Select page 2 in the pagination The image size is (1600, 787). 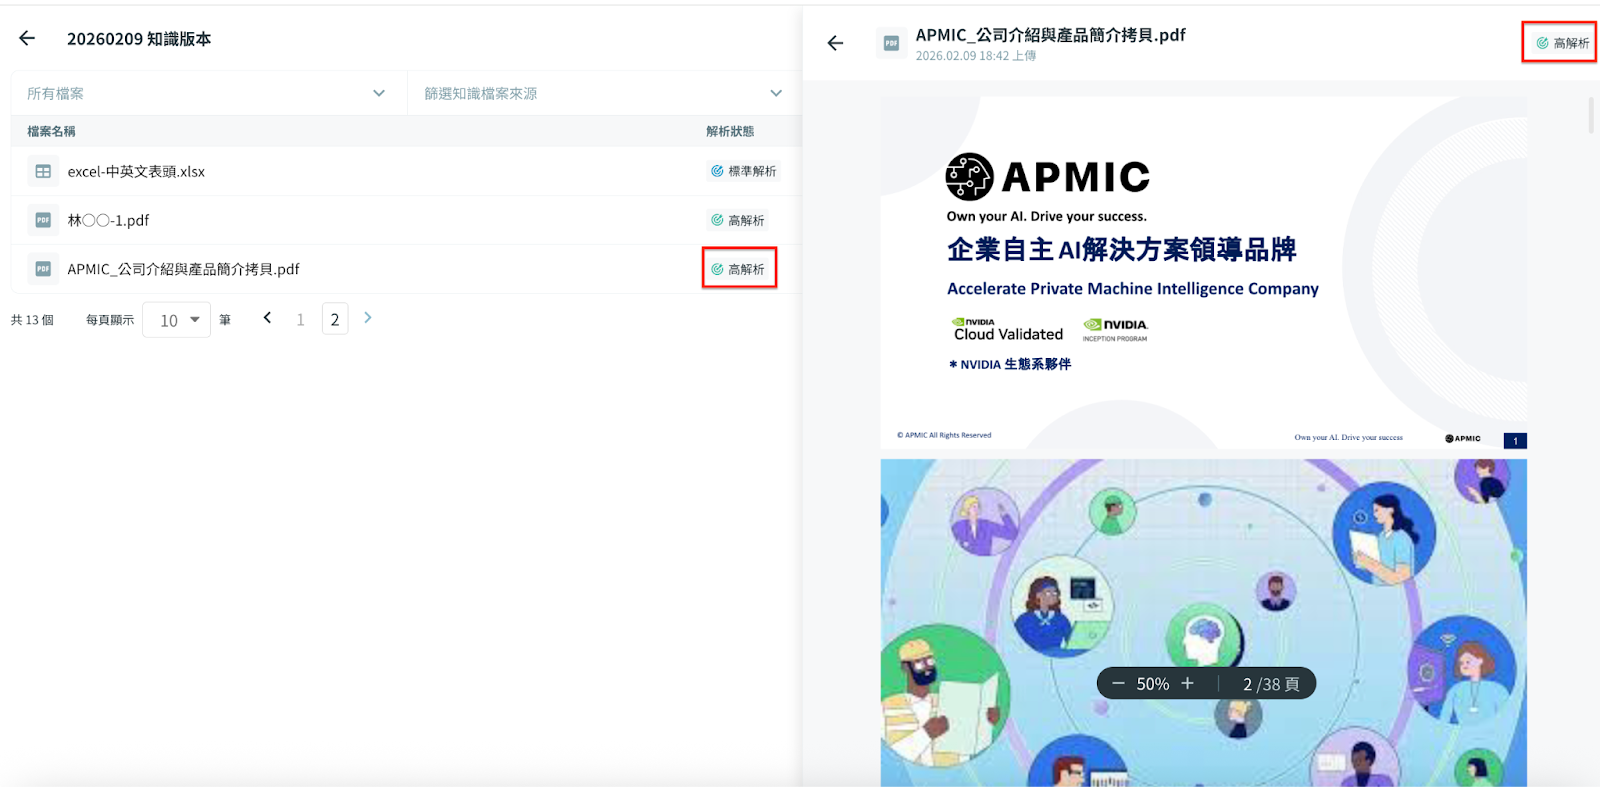click(335, 320)
